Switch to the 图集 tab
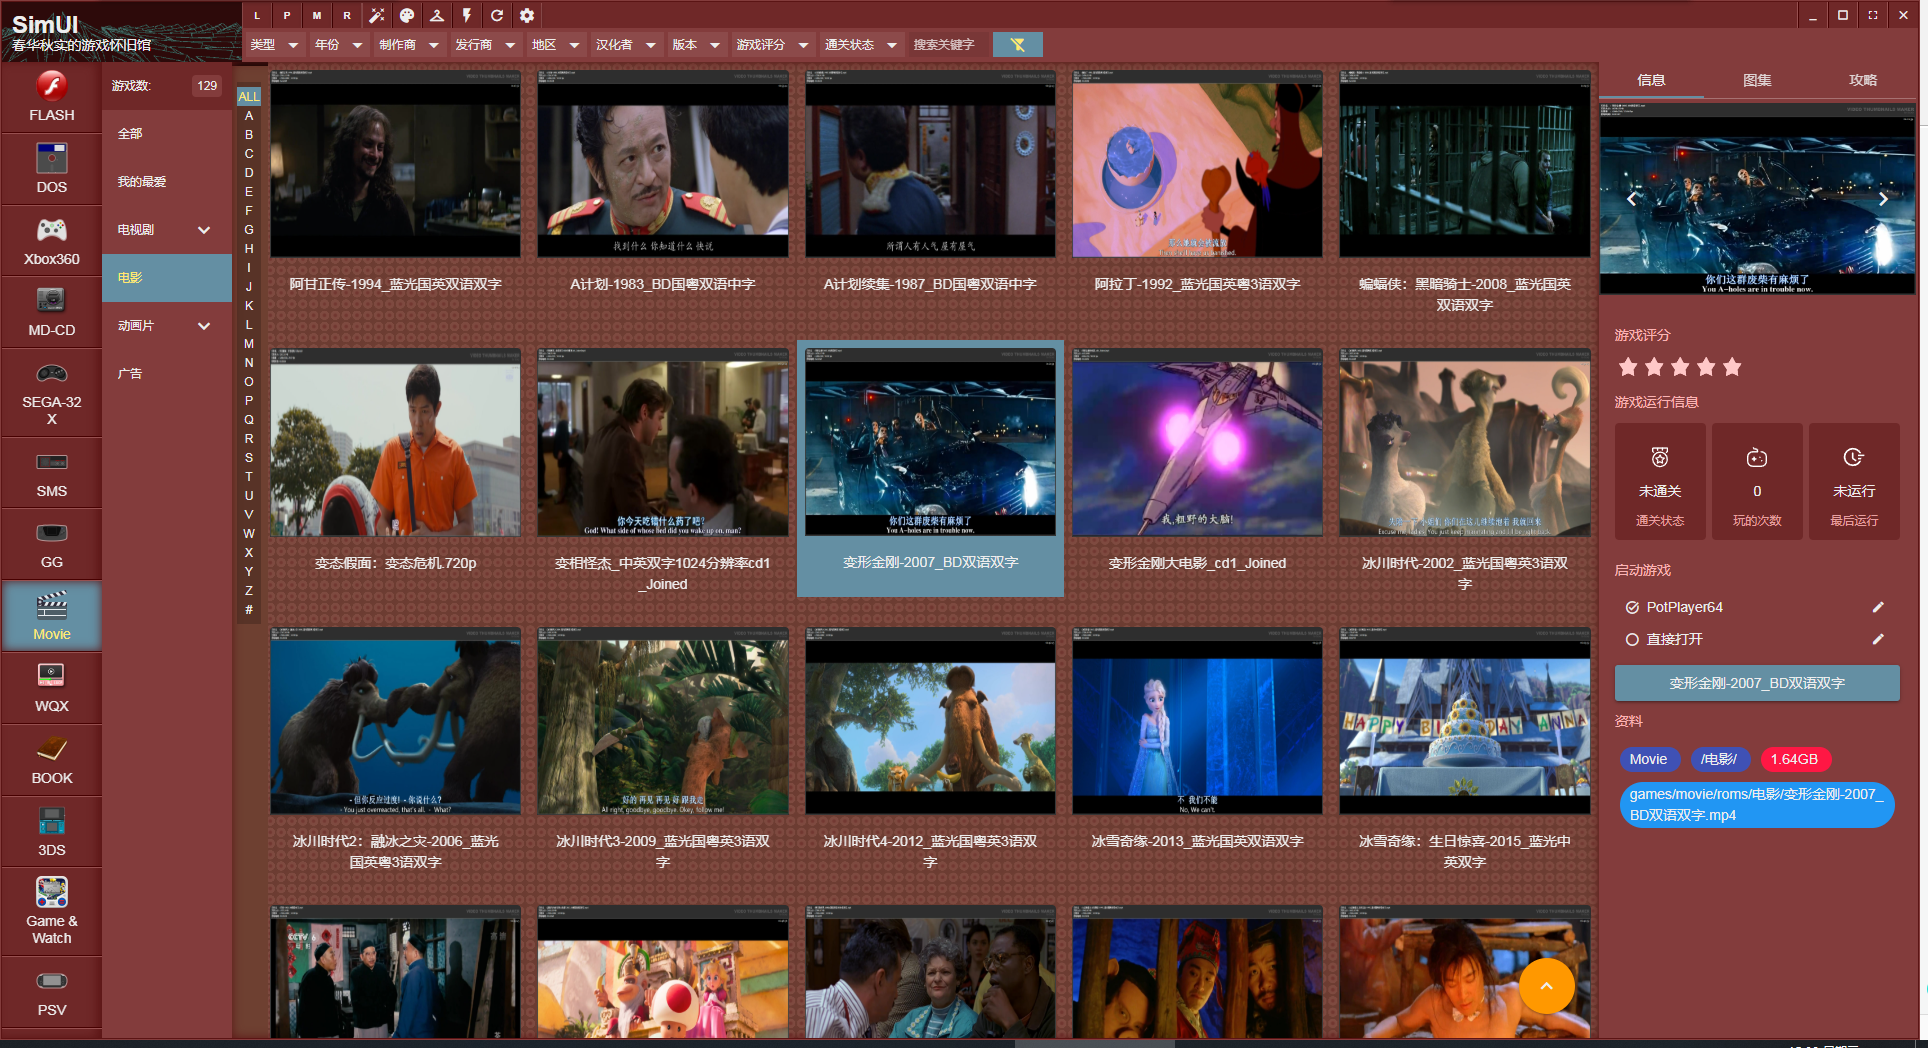 1757,80
